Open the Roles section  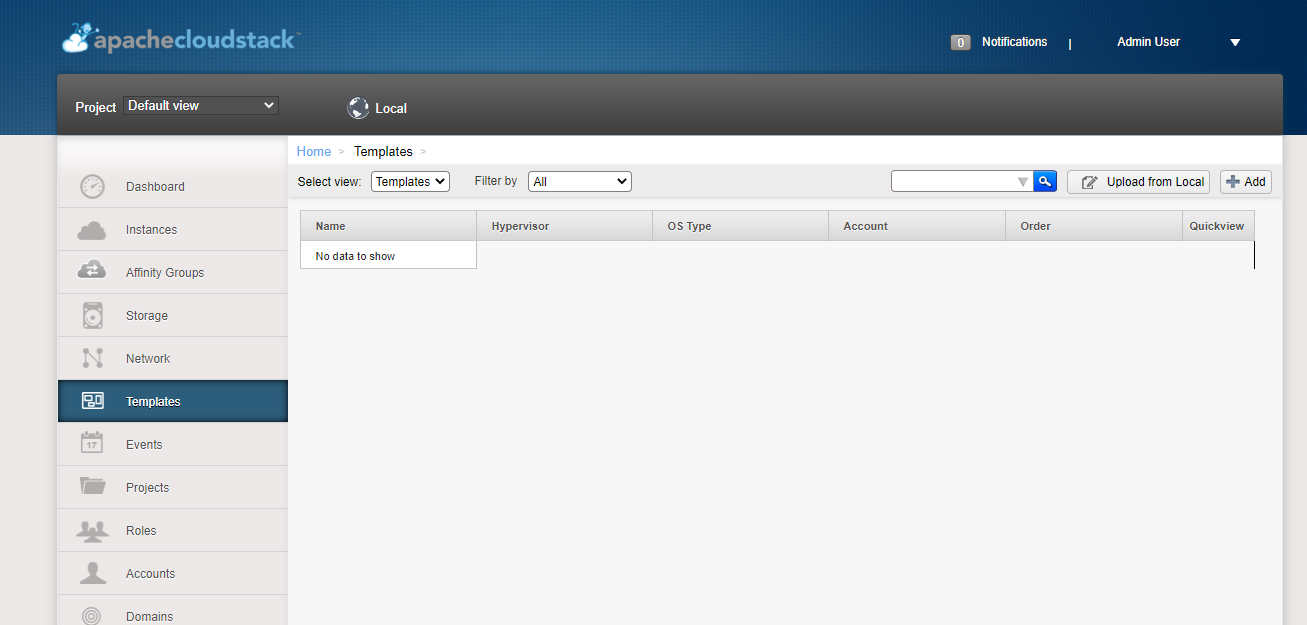pyautogui.click(x=173, y=530)
